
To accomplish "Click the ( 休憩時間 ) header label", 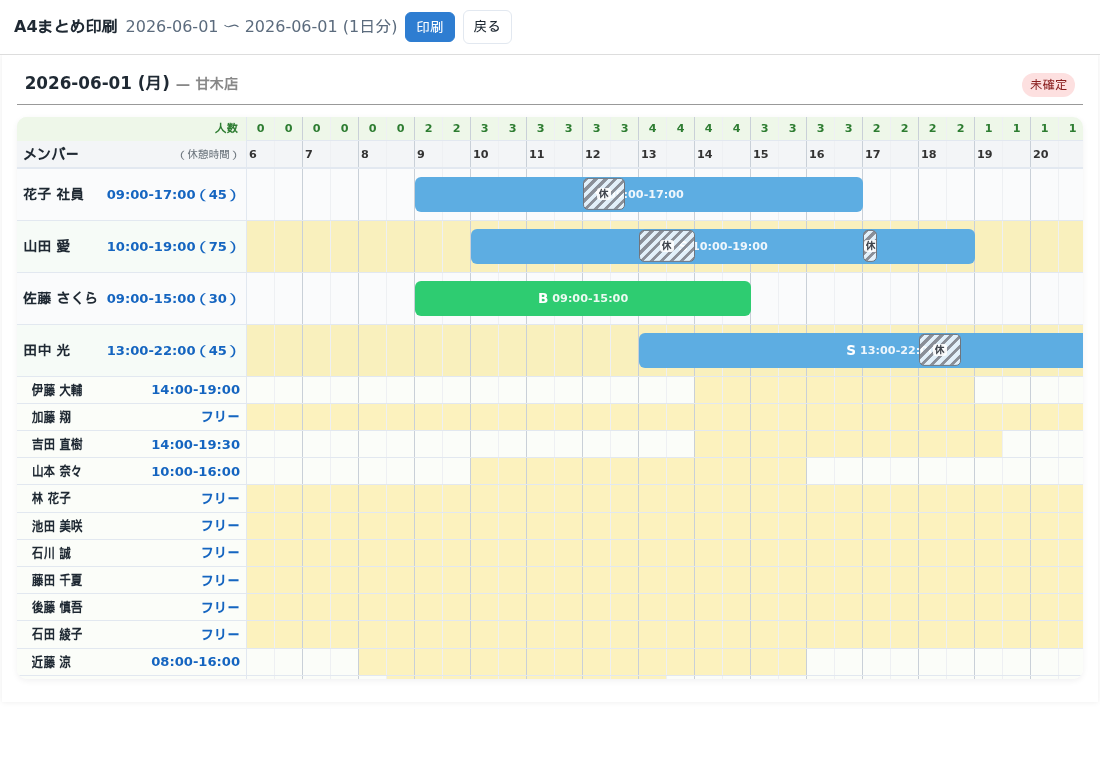I will (208, 154).
